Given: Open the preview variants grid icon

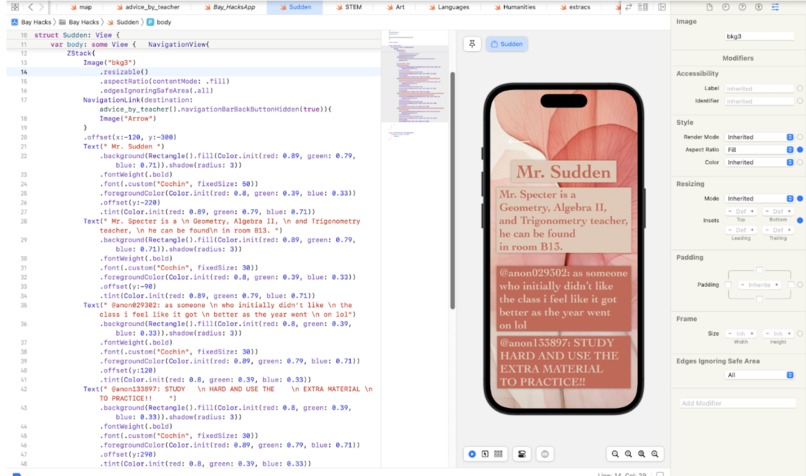Looking at the screenshot, I should [x=498, y=454].
